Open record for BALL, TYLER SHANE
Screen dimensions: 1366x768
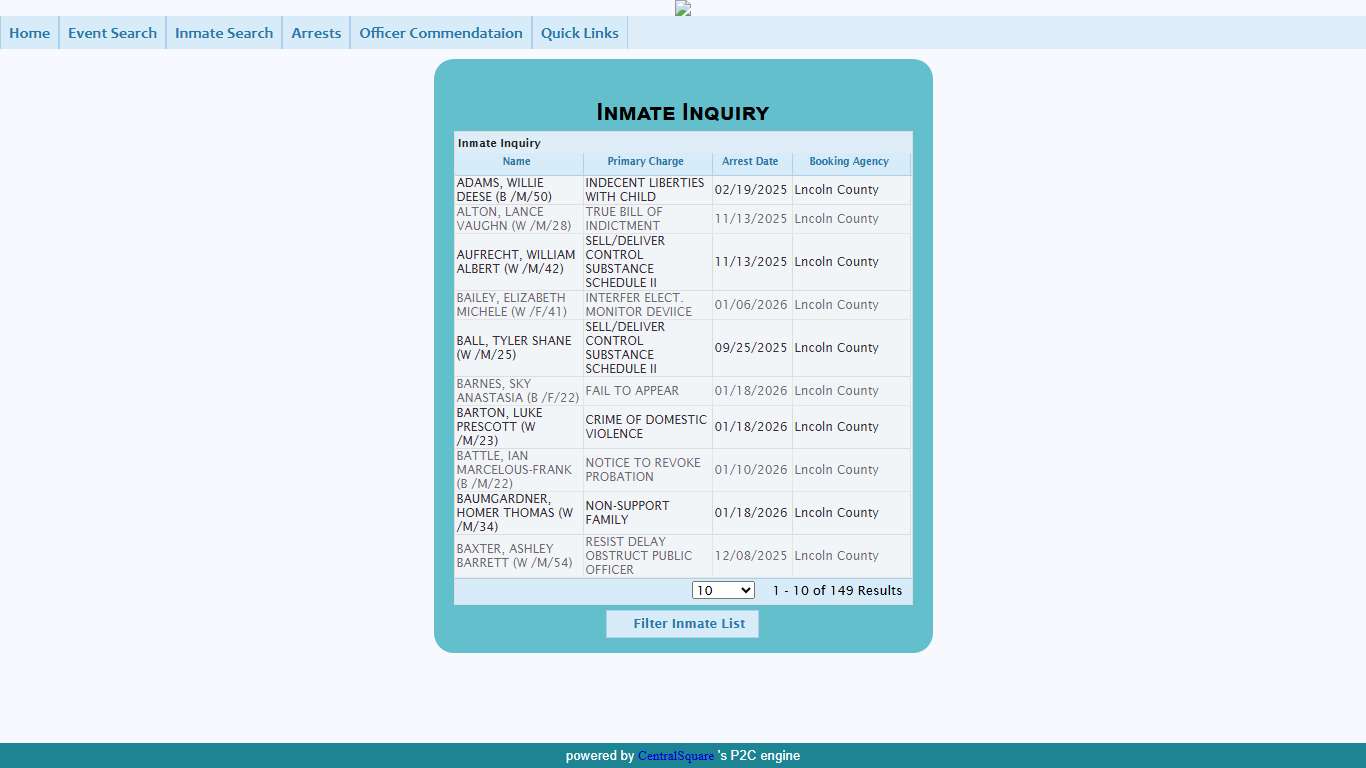[x=516, y=348]
